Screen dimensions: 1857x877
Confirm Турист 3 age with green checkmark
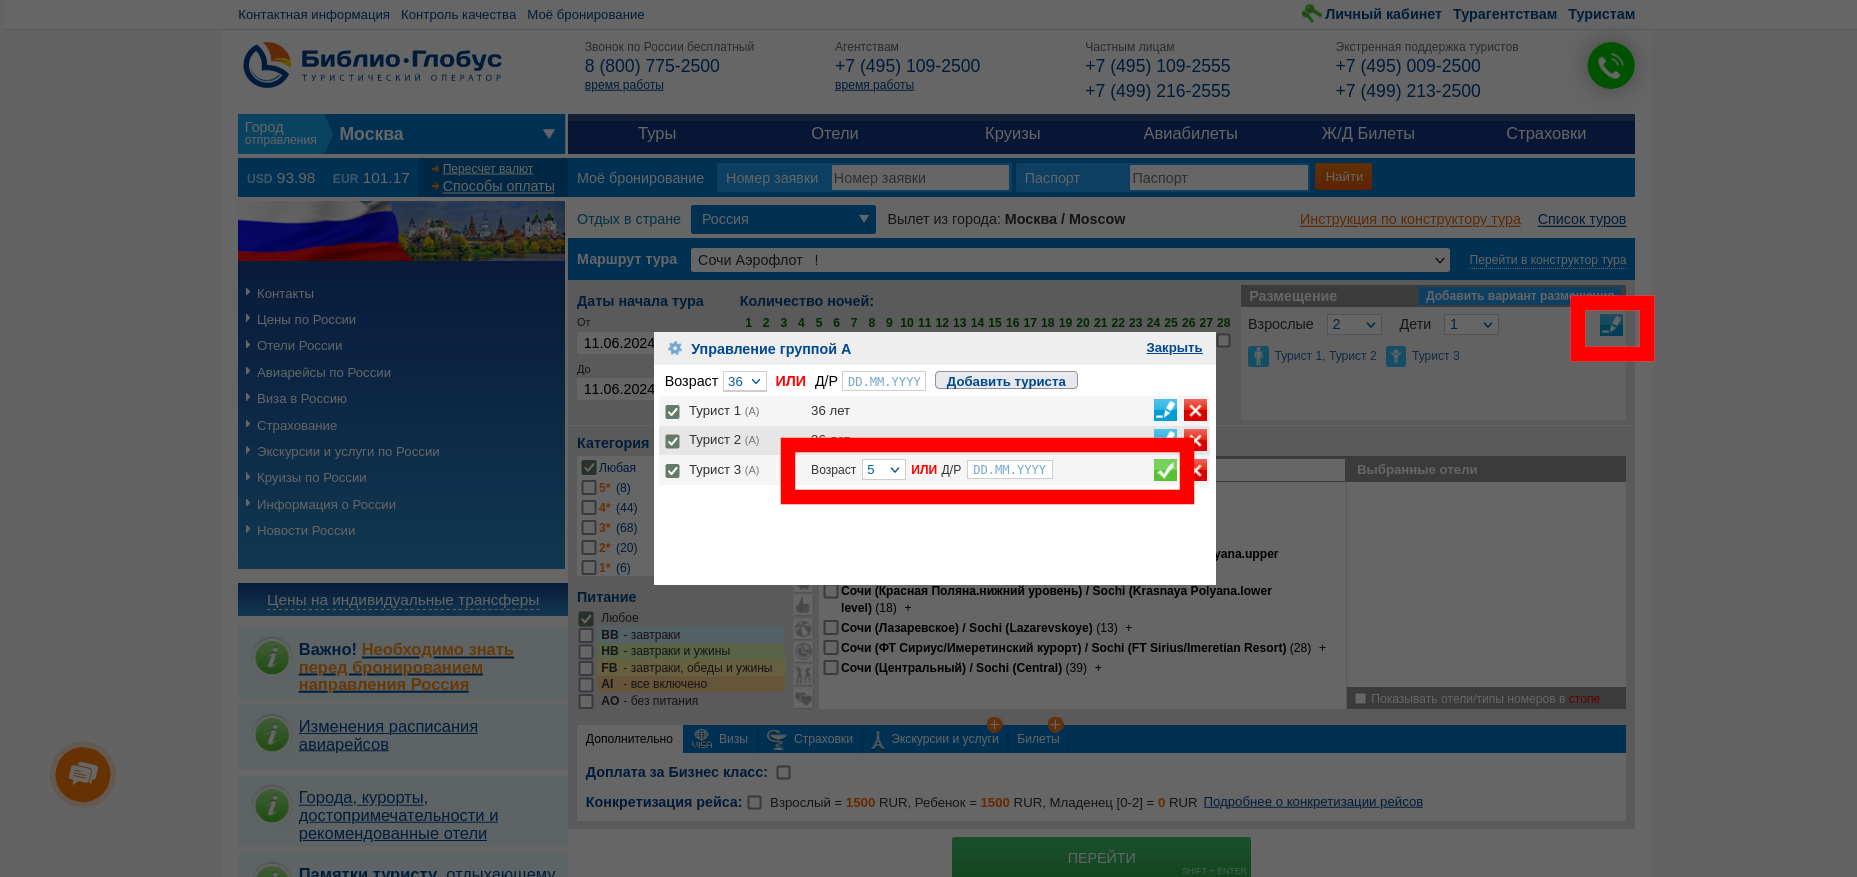[1165, 470]
